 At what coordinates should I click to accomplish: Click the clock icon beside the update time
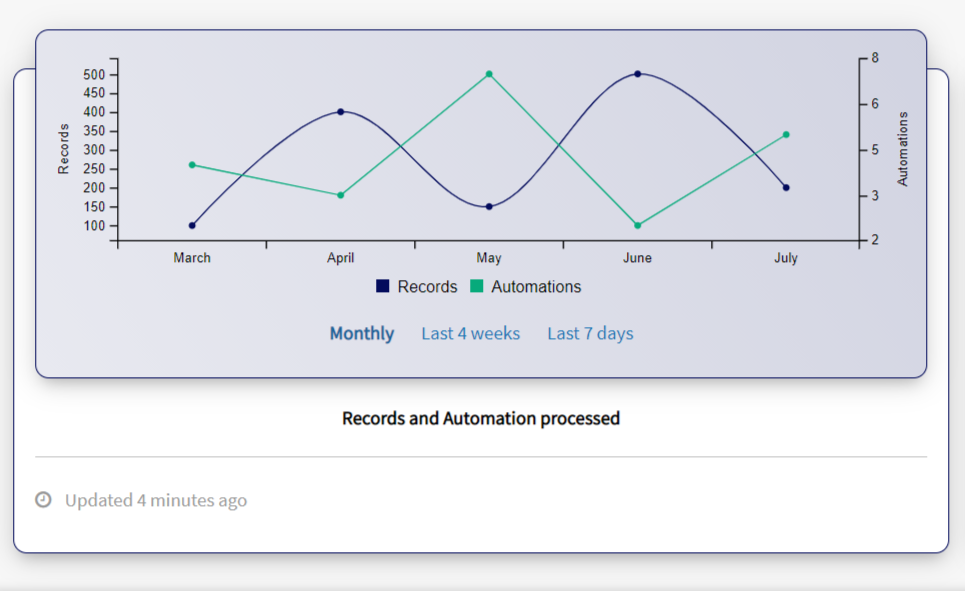pyautogui.click(x=43, y=500)
